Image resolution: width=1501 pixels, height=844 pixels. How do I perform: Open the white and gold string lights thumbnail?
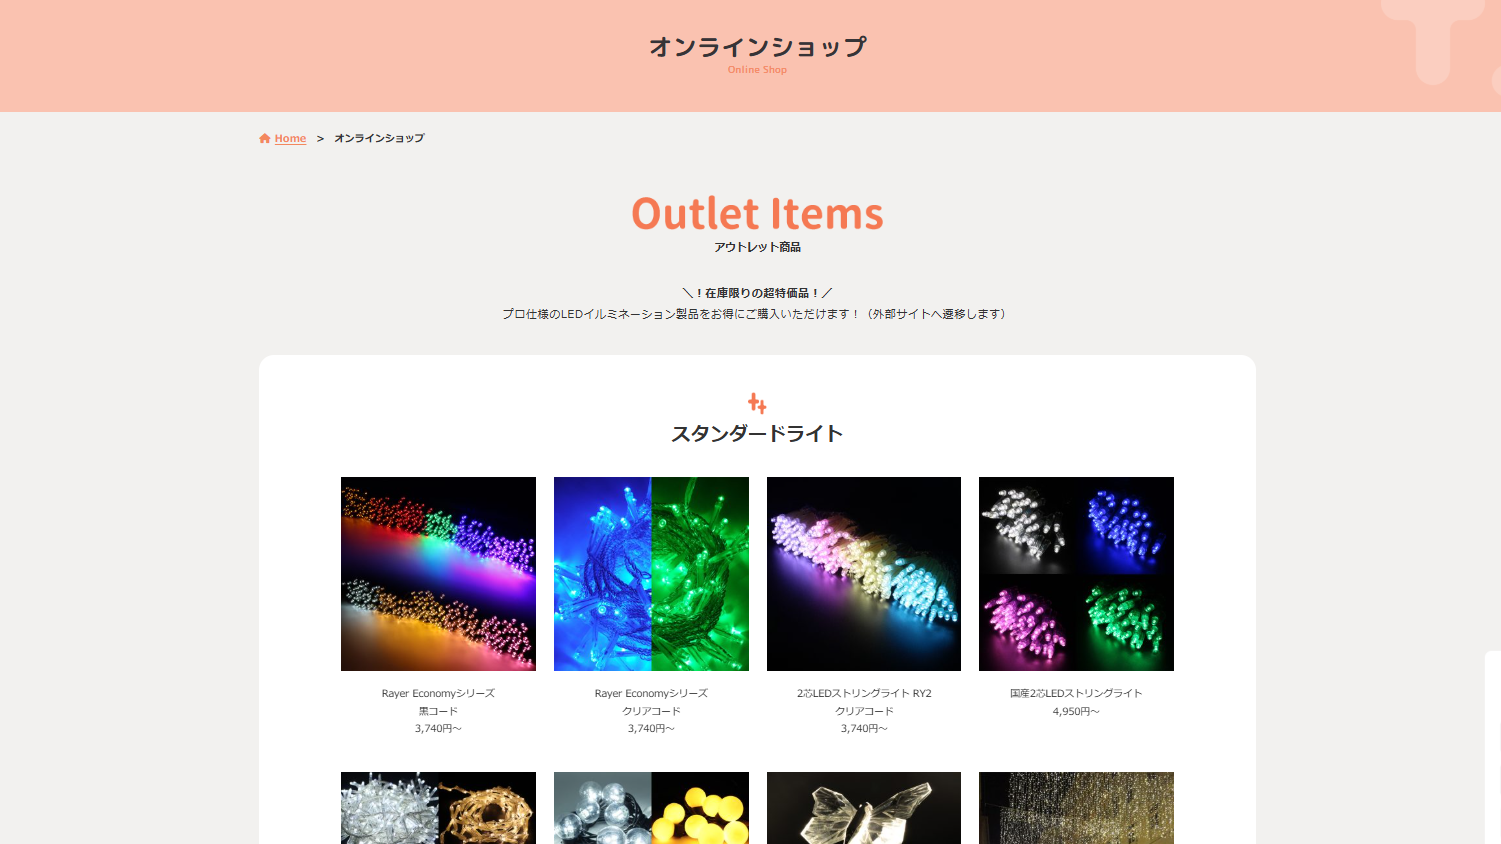pyautogui.click(x=438, y=808)
